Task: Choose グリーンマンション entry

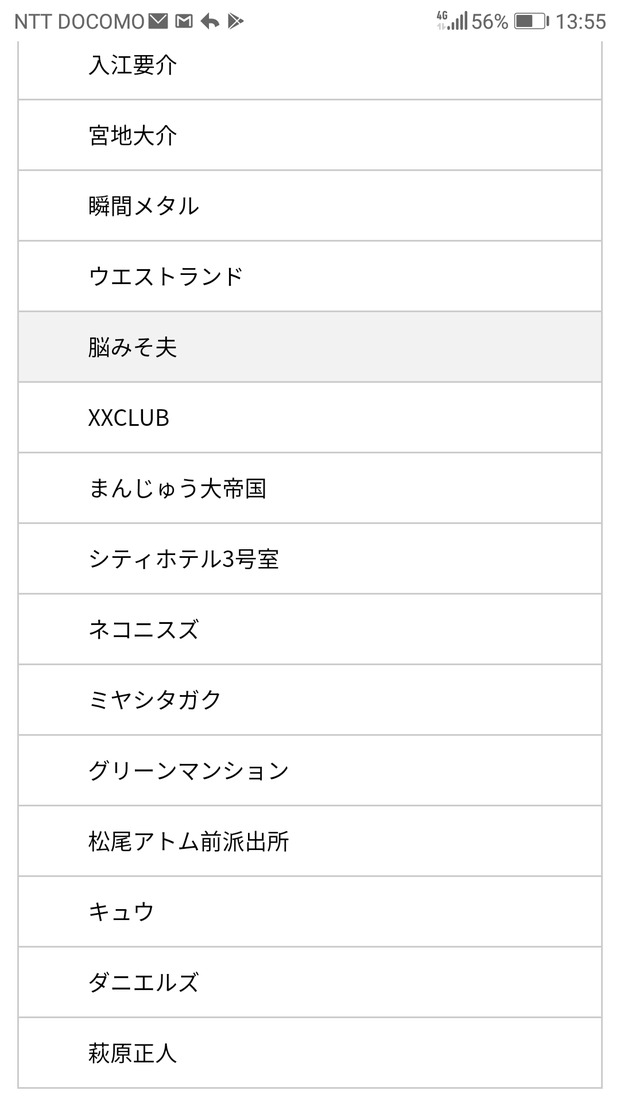Action: click(310, 770)
